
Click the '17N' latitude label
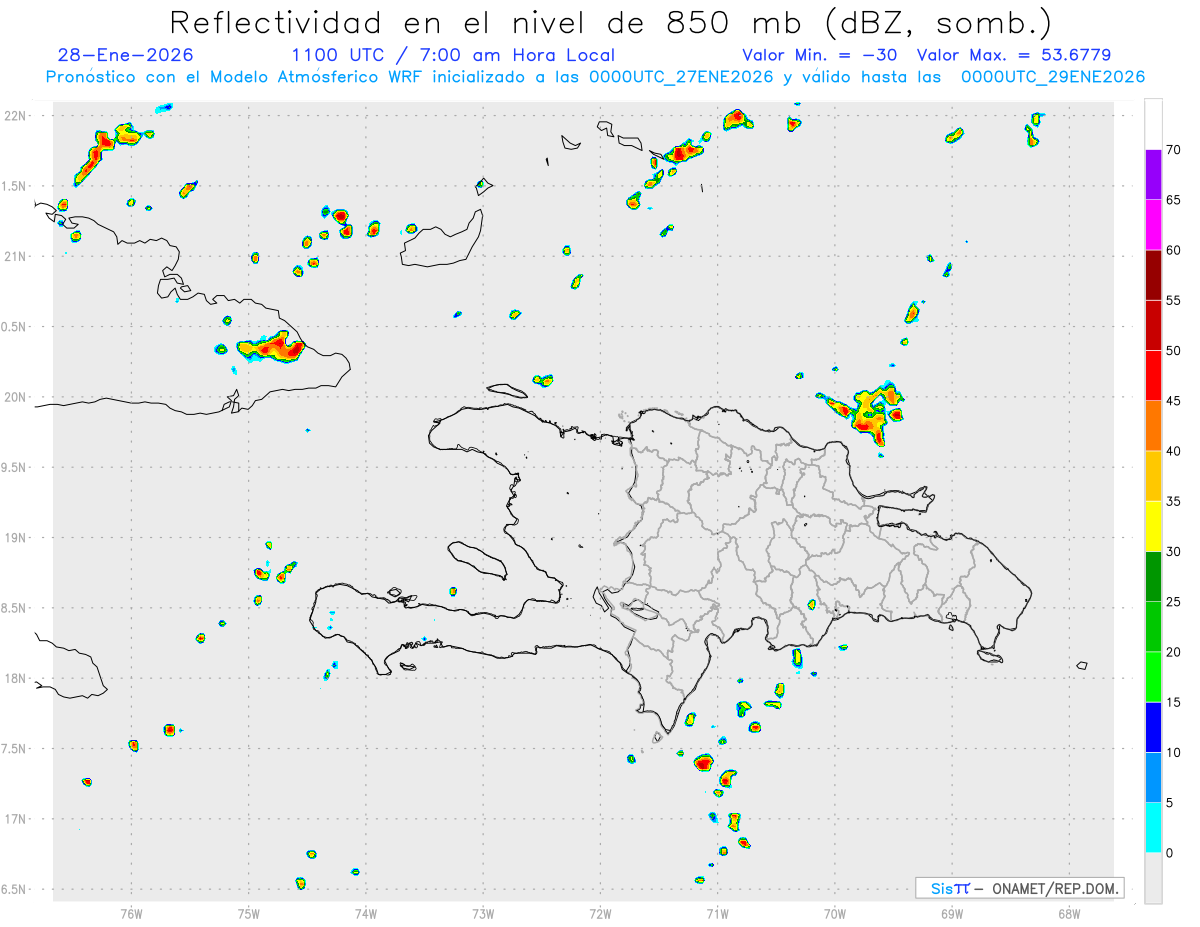pos(16,819)
